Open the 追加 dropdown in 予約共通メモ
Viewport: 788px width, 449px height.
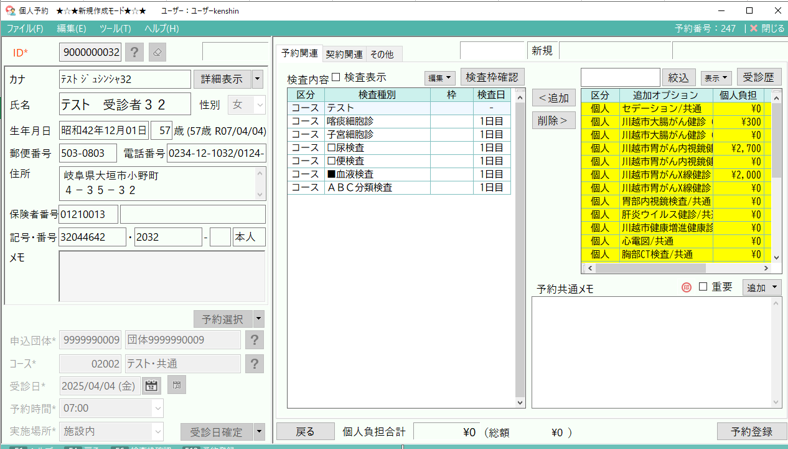(x=760, y=288)
